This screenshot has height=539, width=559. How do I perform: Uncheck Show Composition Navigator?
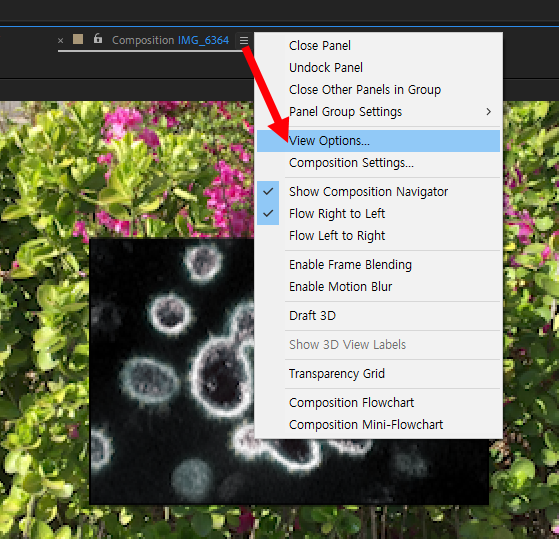tap(378, 192)
